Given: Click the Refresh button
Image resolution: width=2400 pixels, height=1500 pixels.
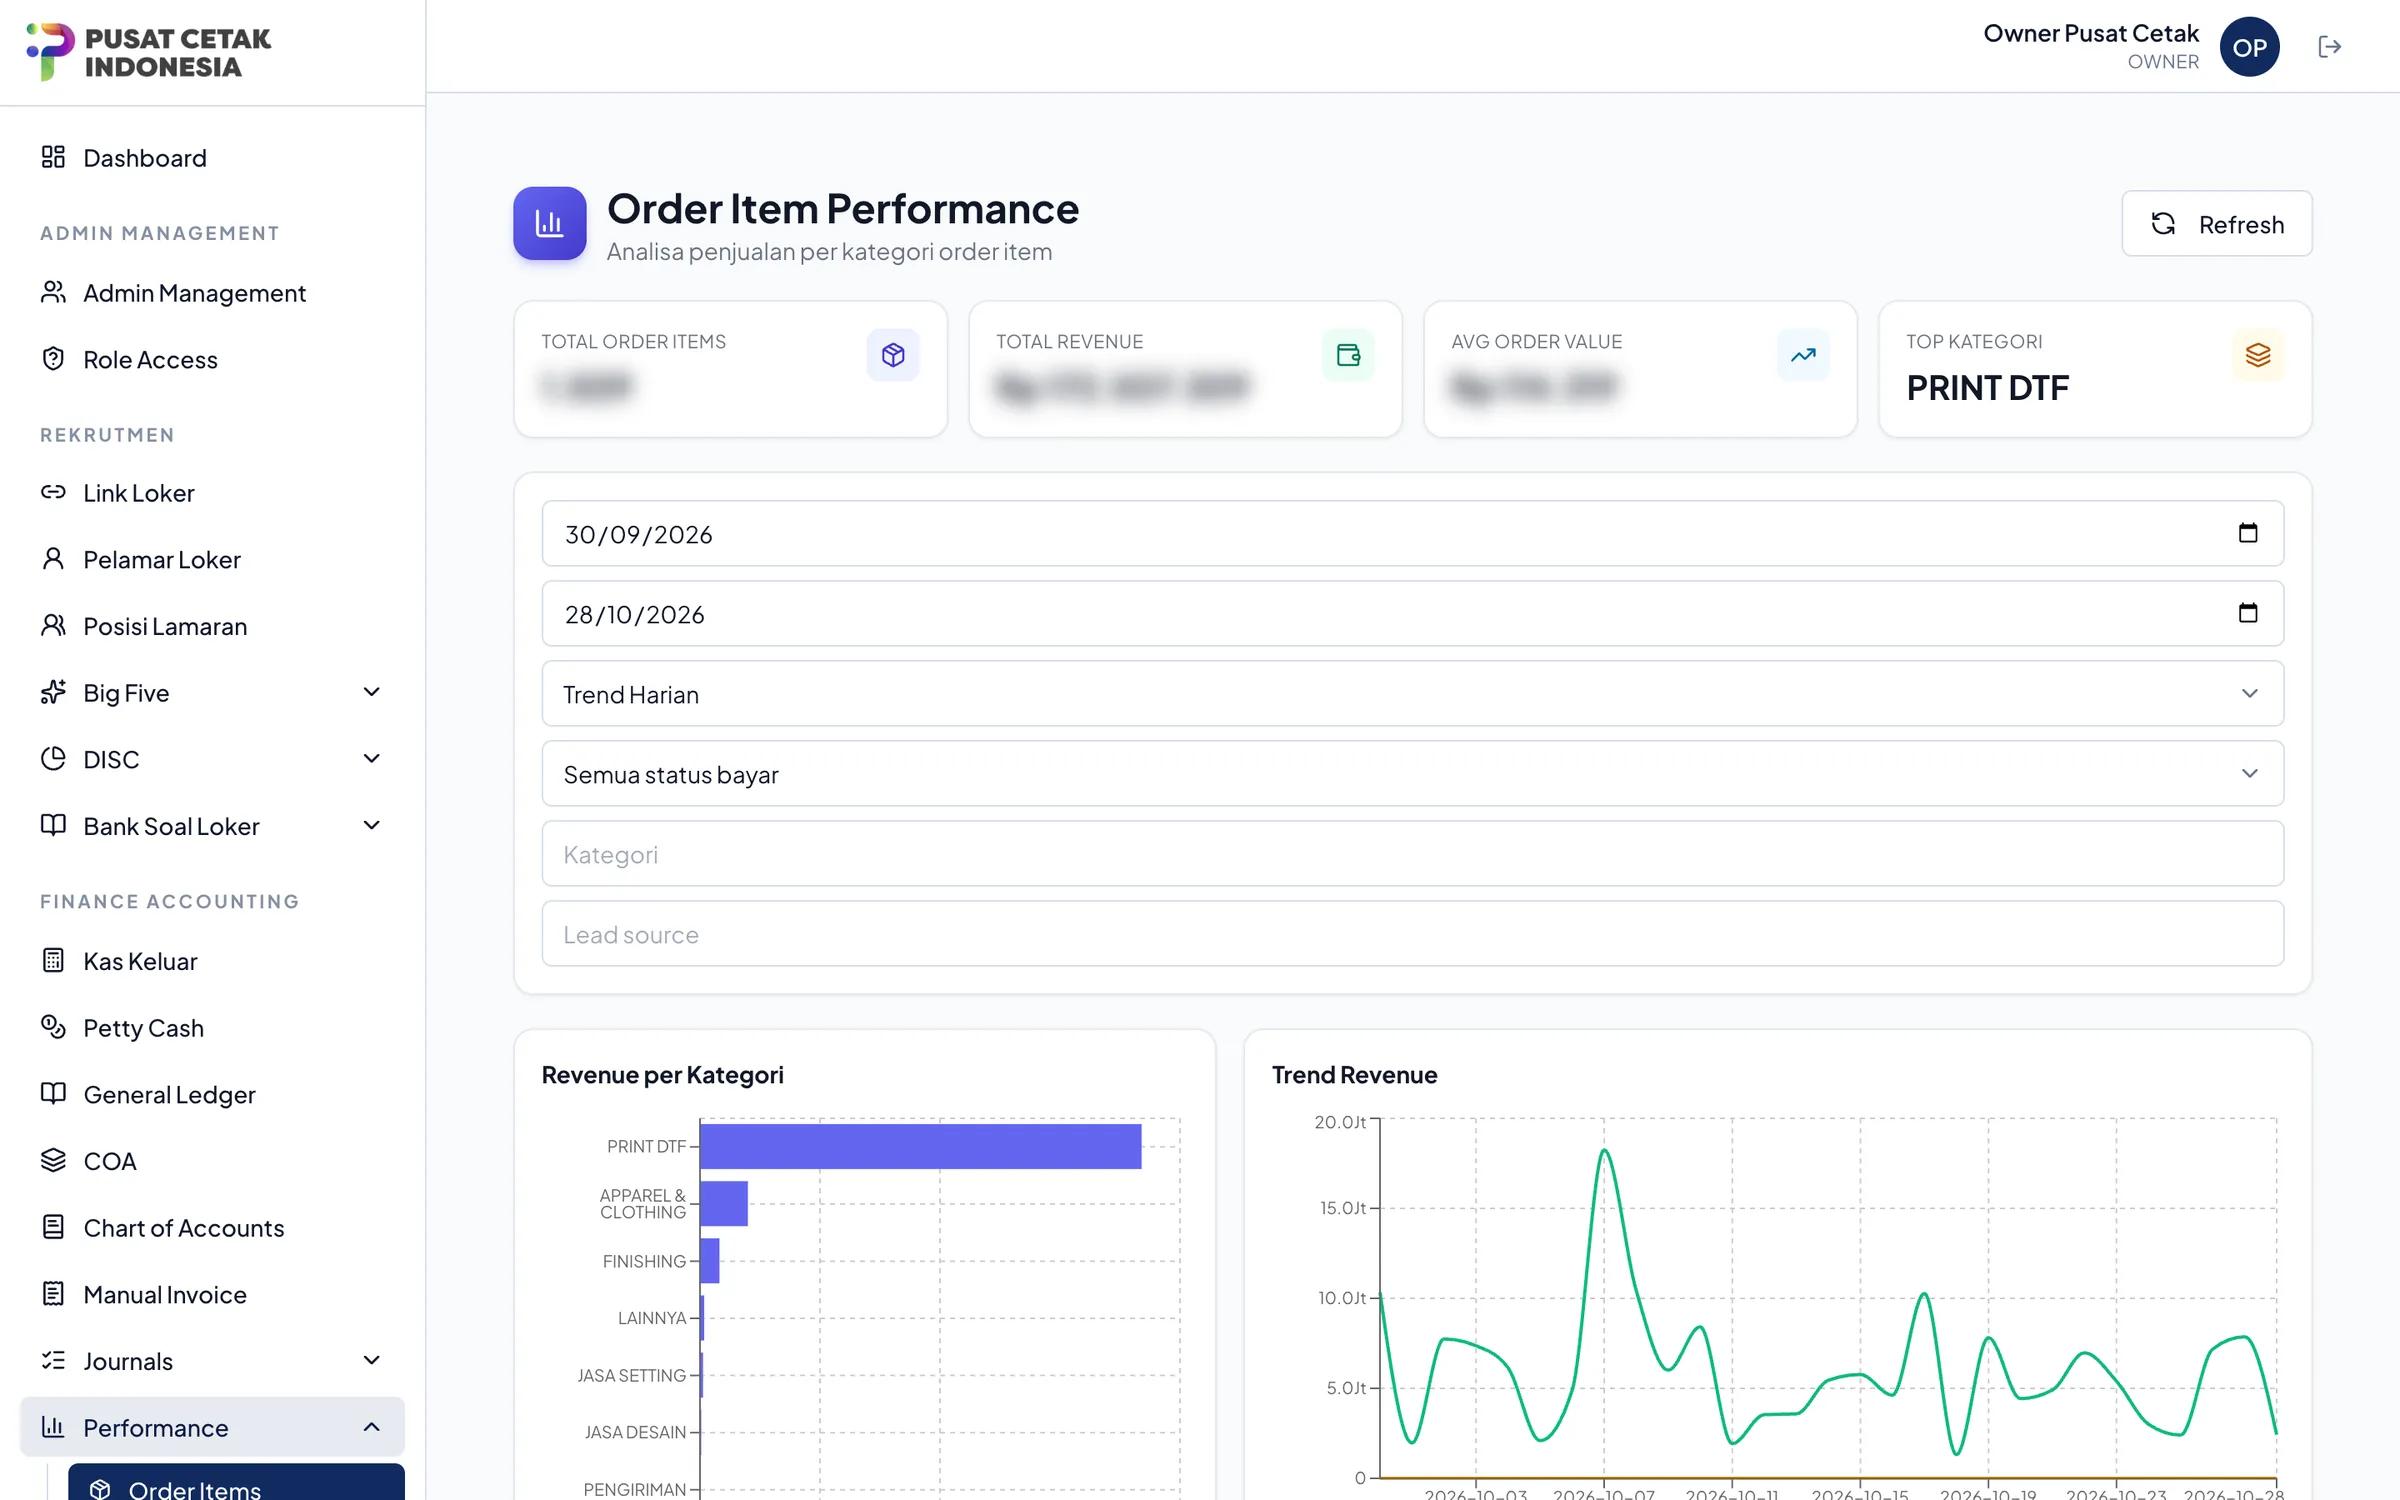Looking at the screenshot, I should pyautogui.click(x=2216, y=224).
